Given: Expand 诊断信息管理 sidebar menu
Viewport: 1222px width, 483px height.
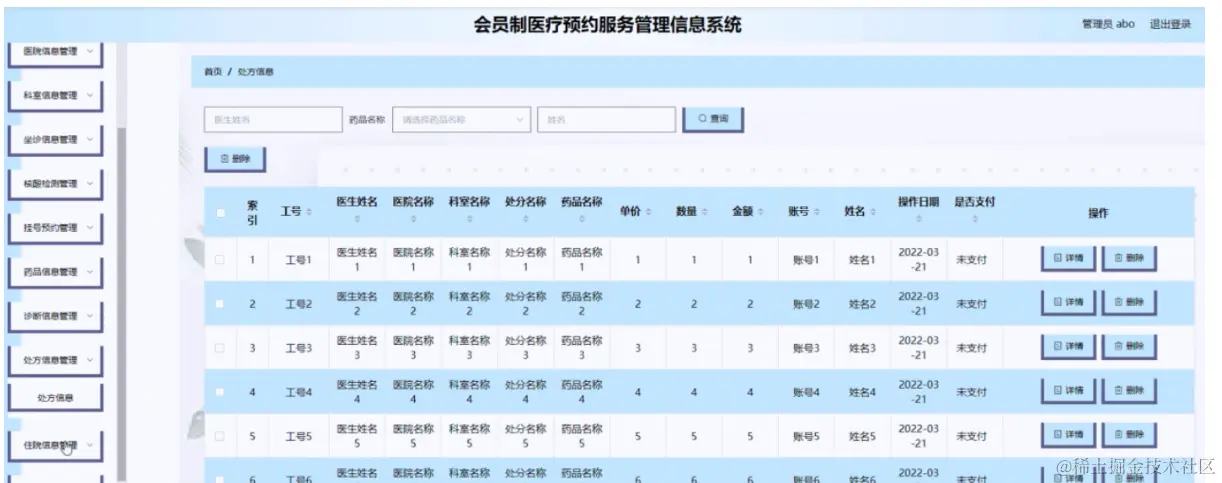Looking at the screenshot, I should [x=56, y=316].
